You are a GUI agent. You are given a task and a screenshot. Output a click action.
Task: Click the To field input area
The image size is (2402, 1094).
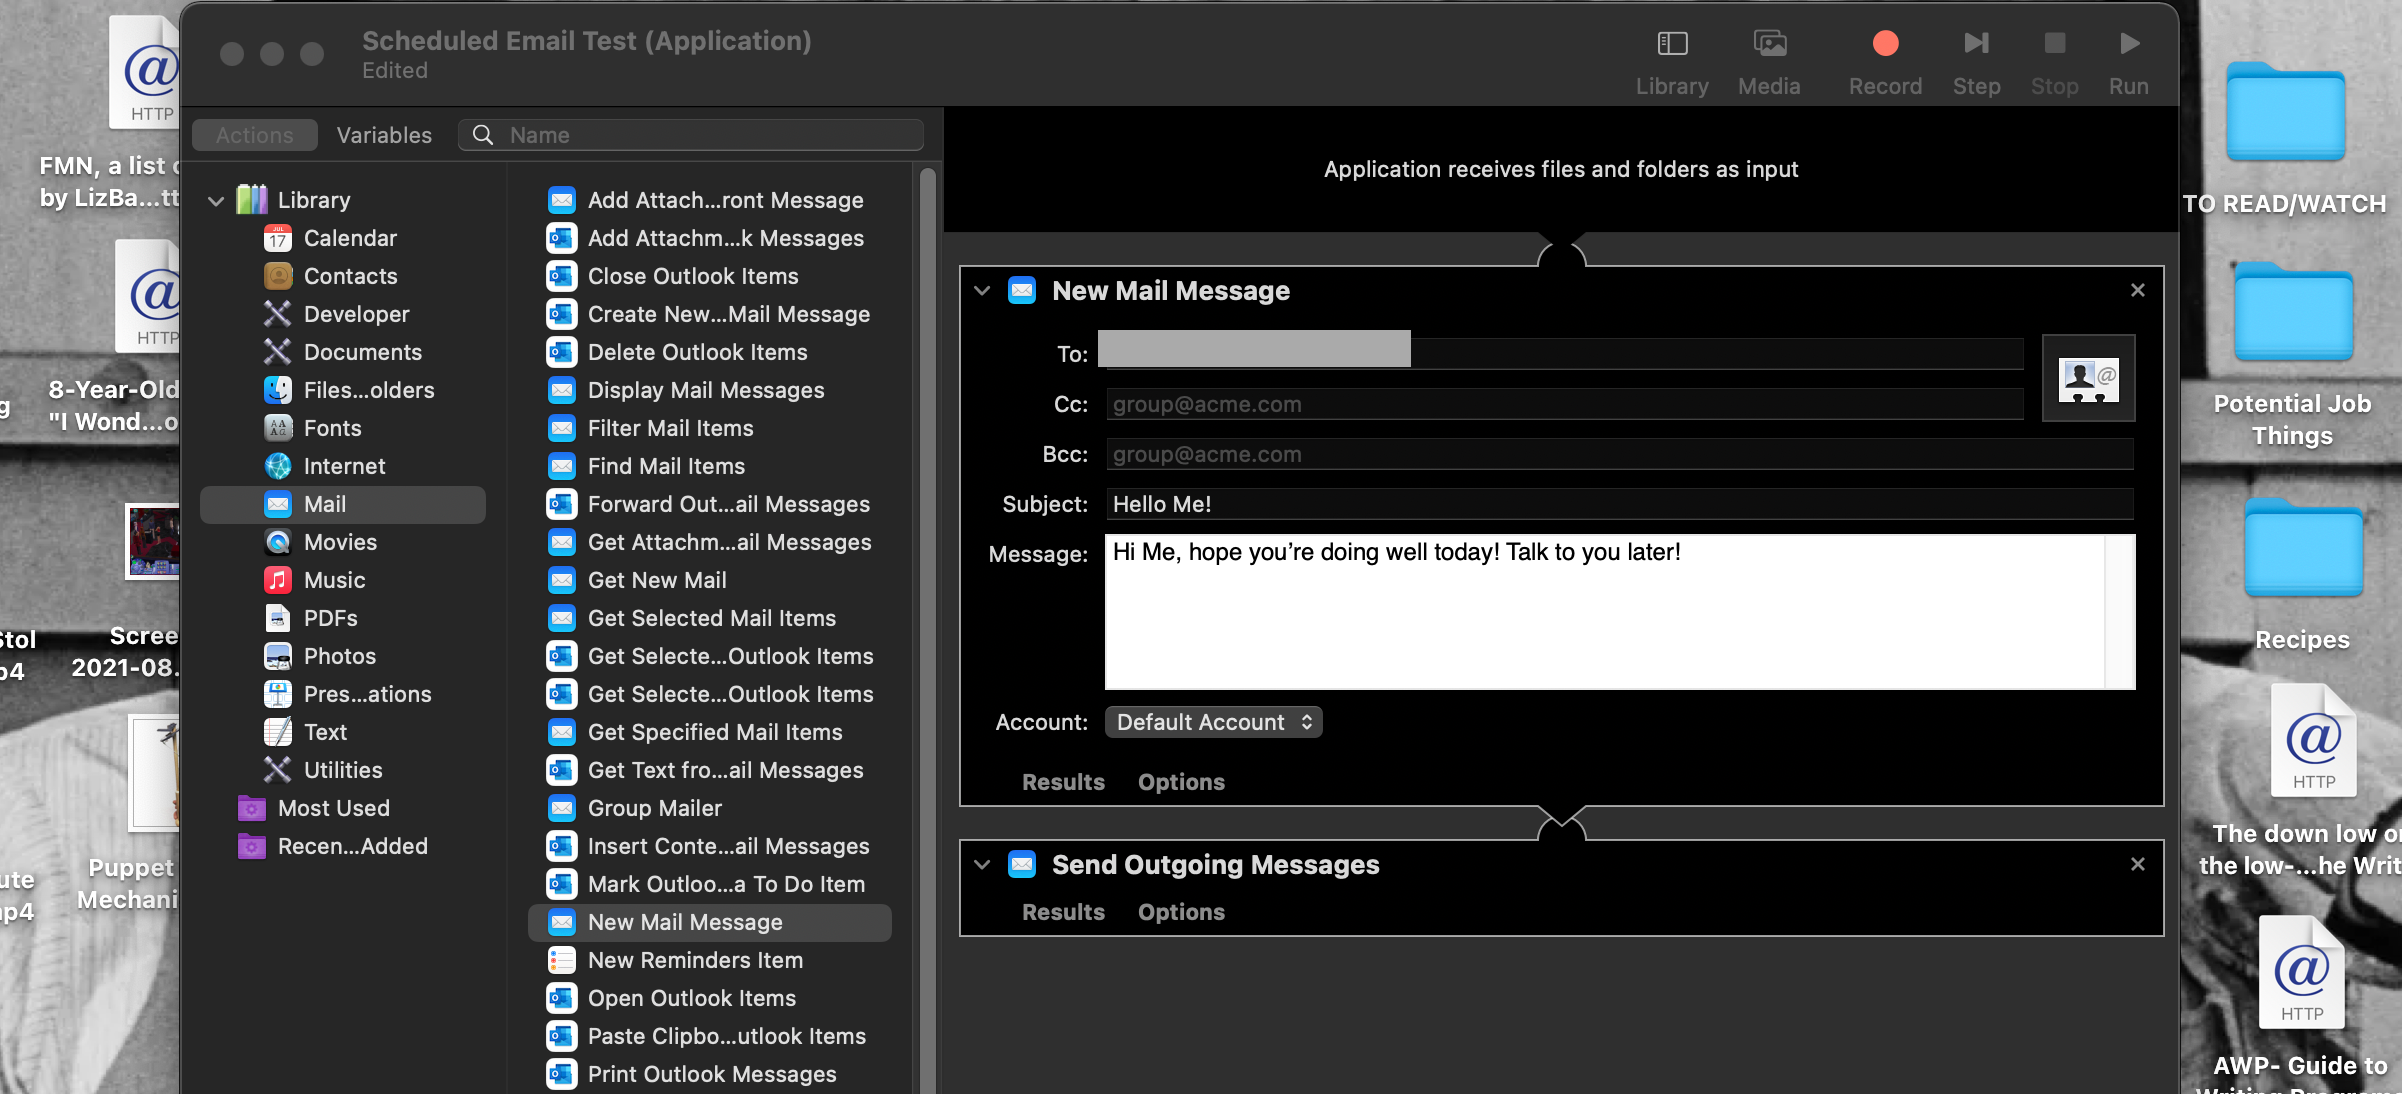[x=1255, y=351]
